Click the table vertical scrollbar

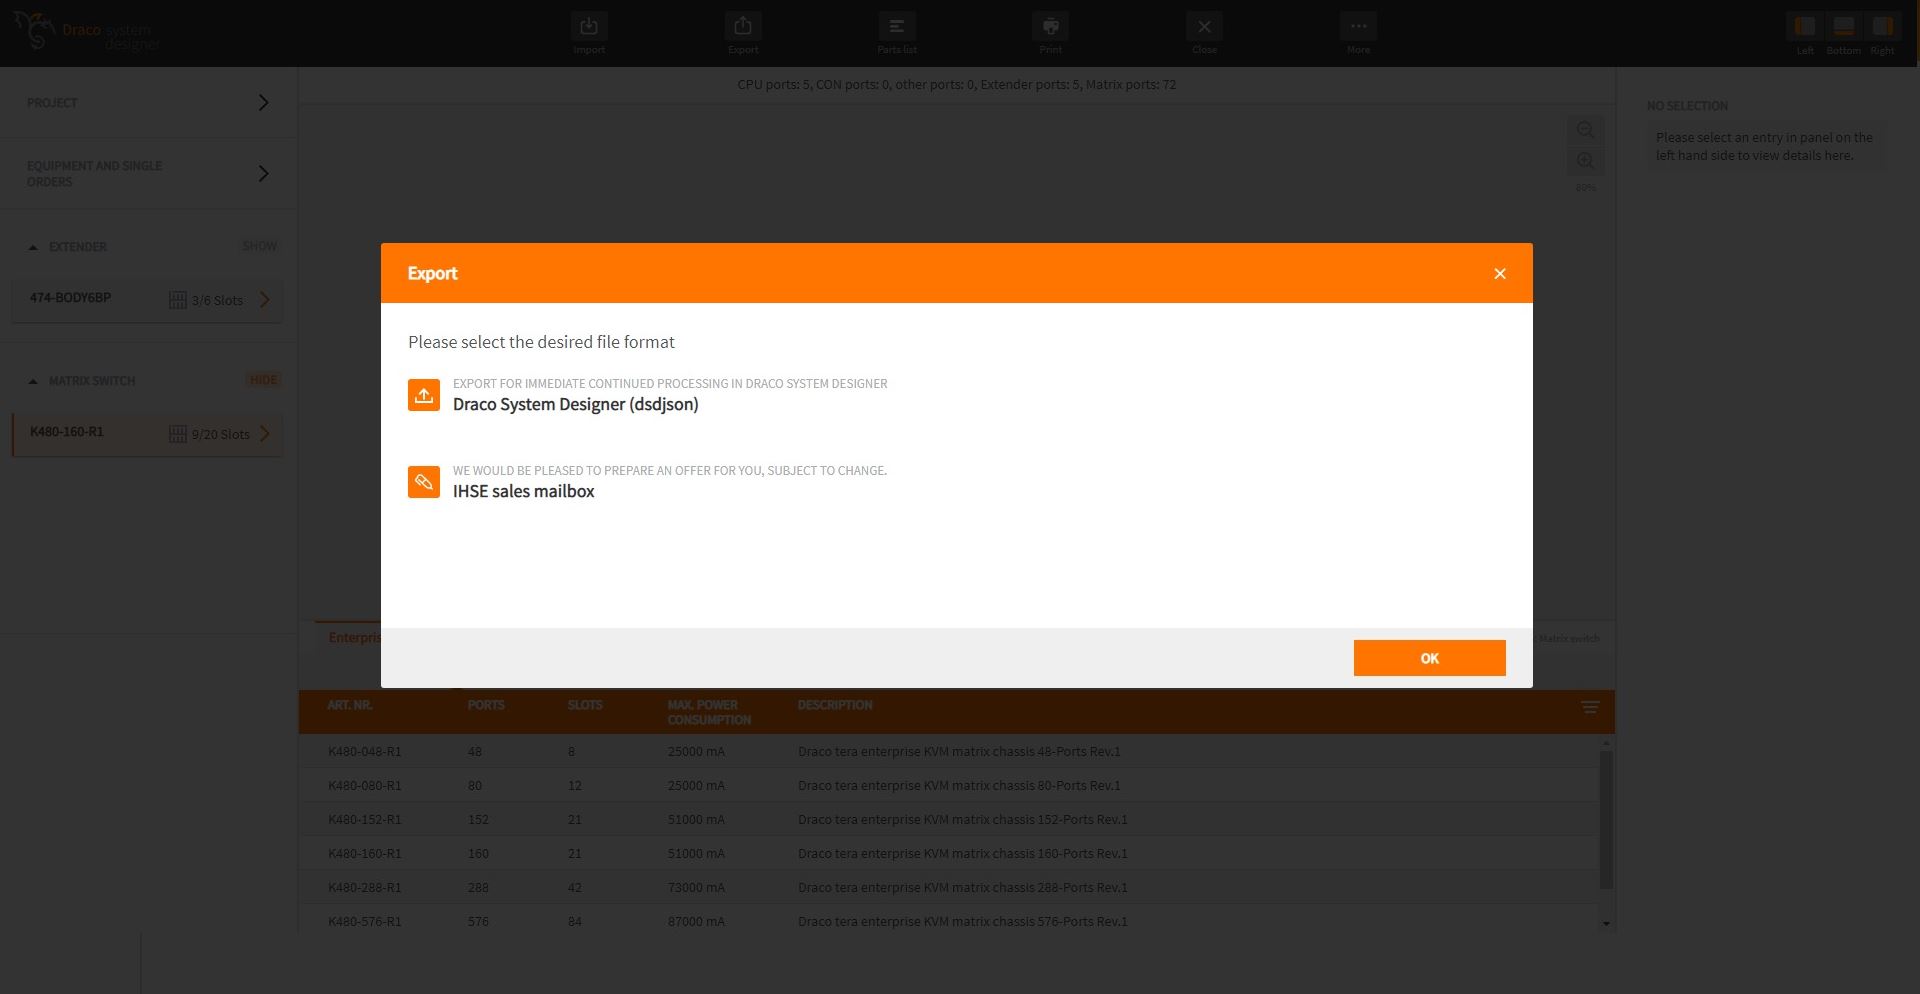[x=1606, y=820]
